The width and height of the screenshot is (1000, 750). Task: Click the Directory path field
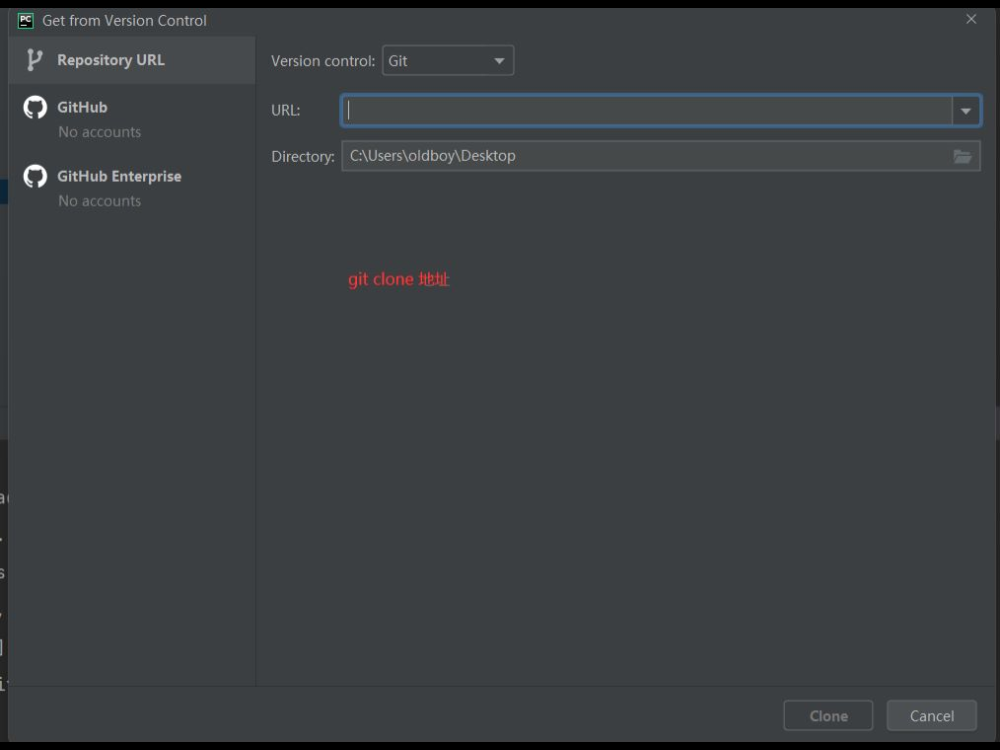tap(661, 156)
